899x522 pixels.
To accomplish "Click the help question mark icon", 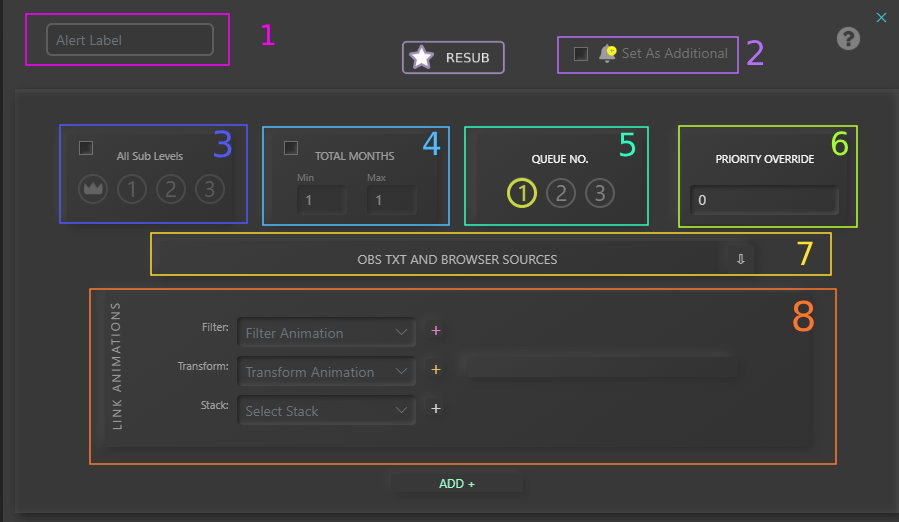I will [x=848, y=39].
